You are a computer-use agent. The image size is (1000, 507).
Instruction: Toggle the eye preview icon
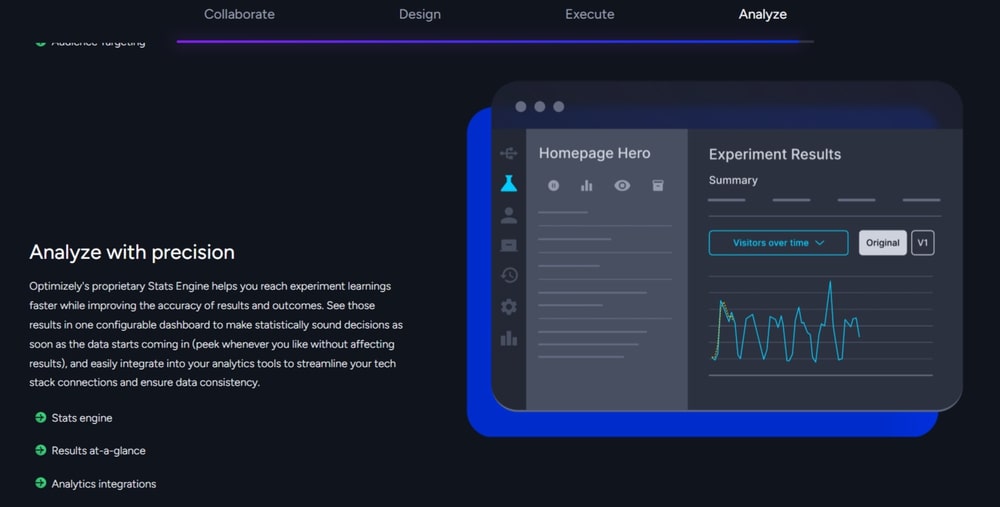(622, 186)
